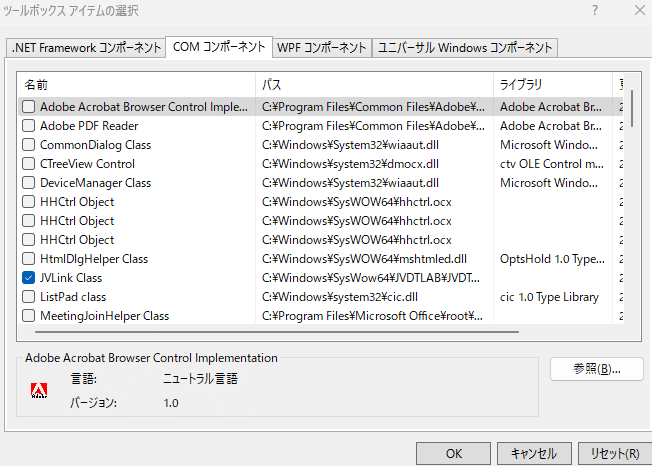The height and width of the screenshot is (466, 652).
Task: Check the HtmlDlgHelper Class checkbox
Action: pos(28,259)
